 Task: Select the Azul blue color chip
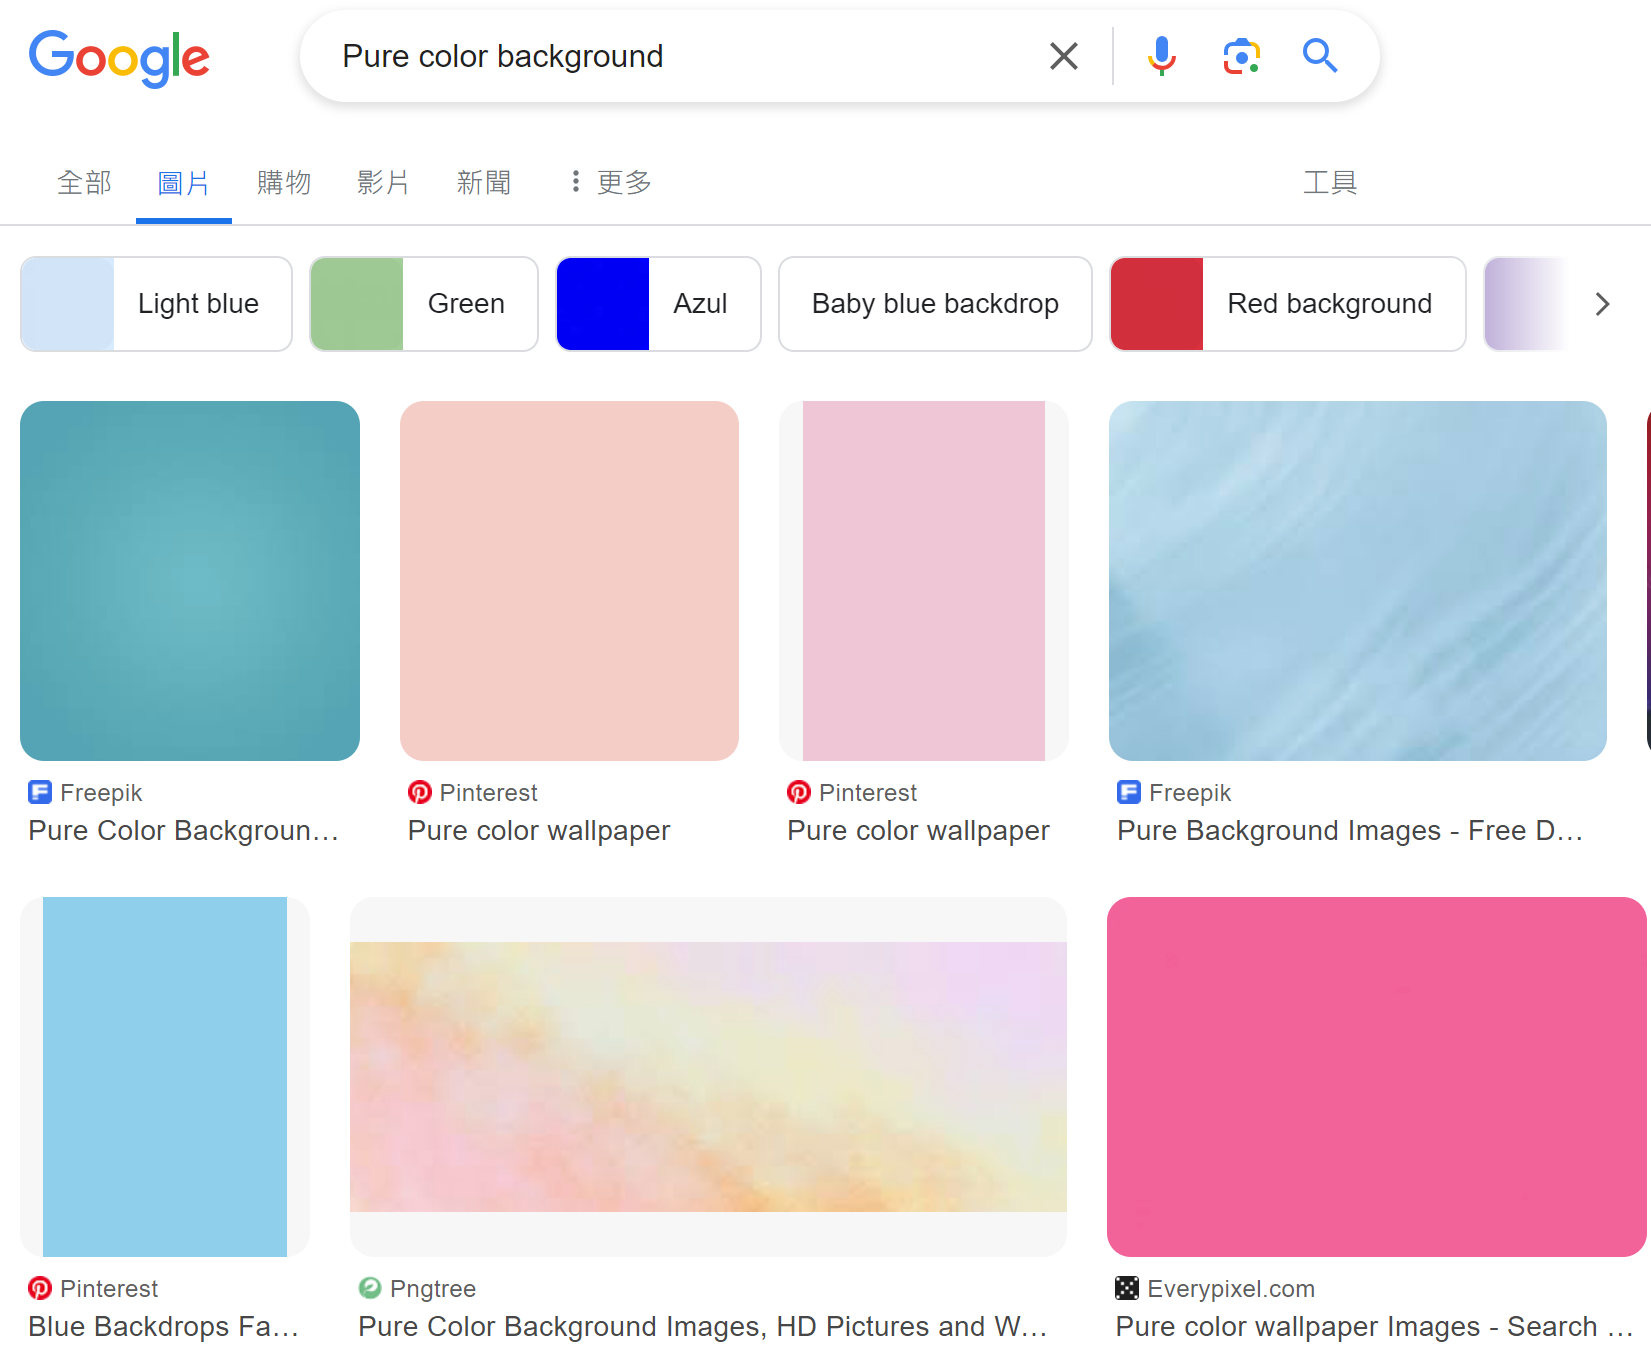658,304
